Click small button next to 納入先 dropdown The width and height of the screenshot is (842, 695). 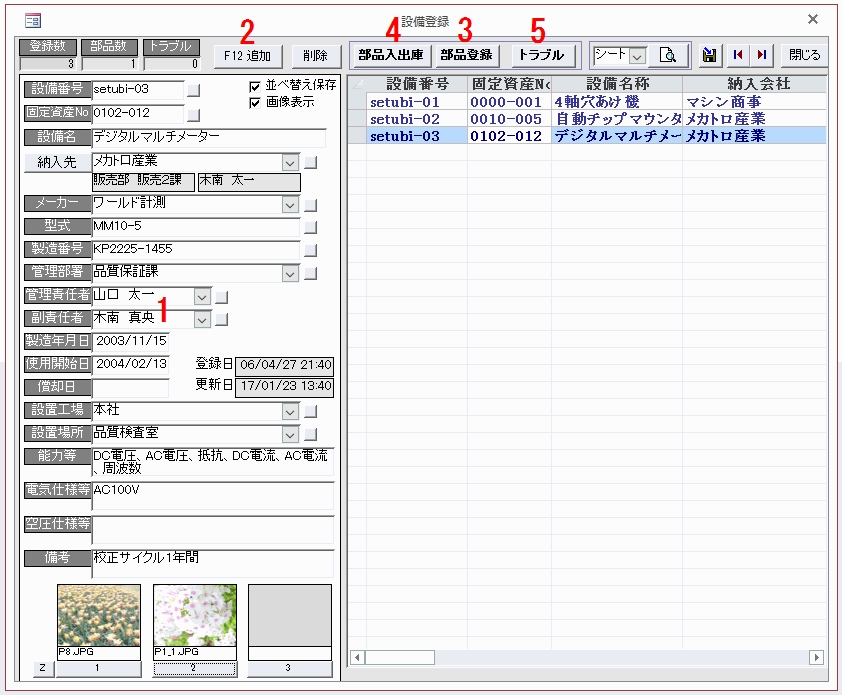[x=311, y=162]
